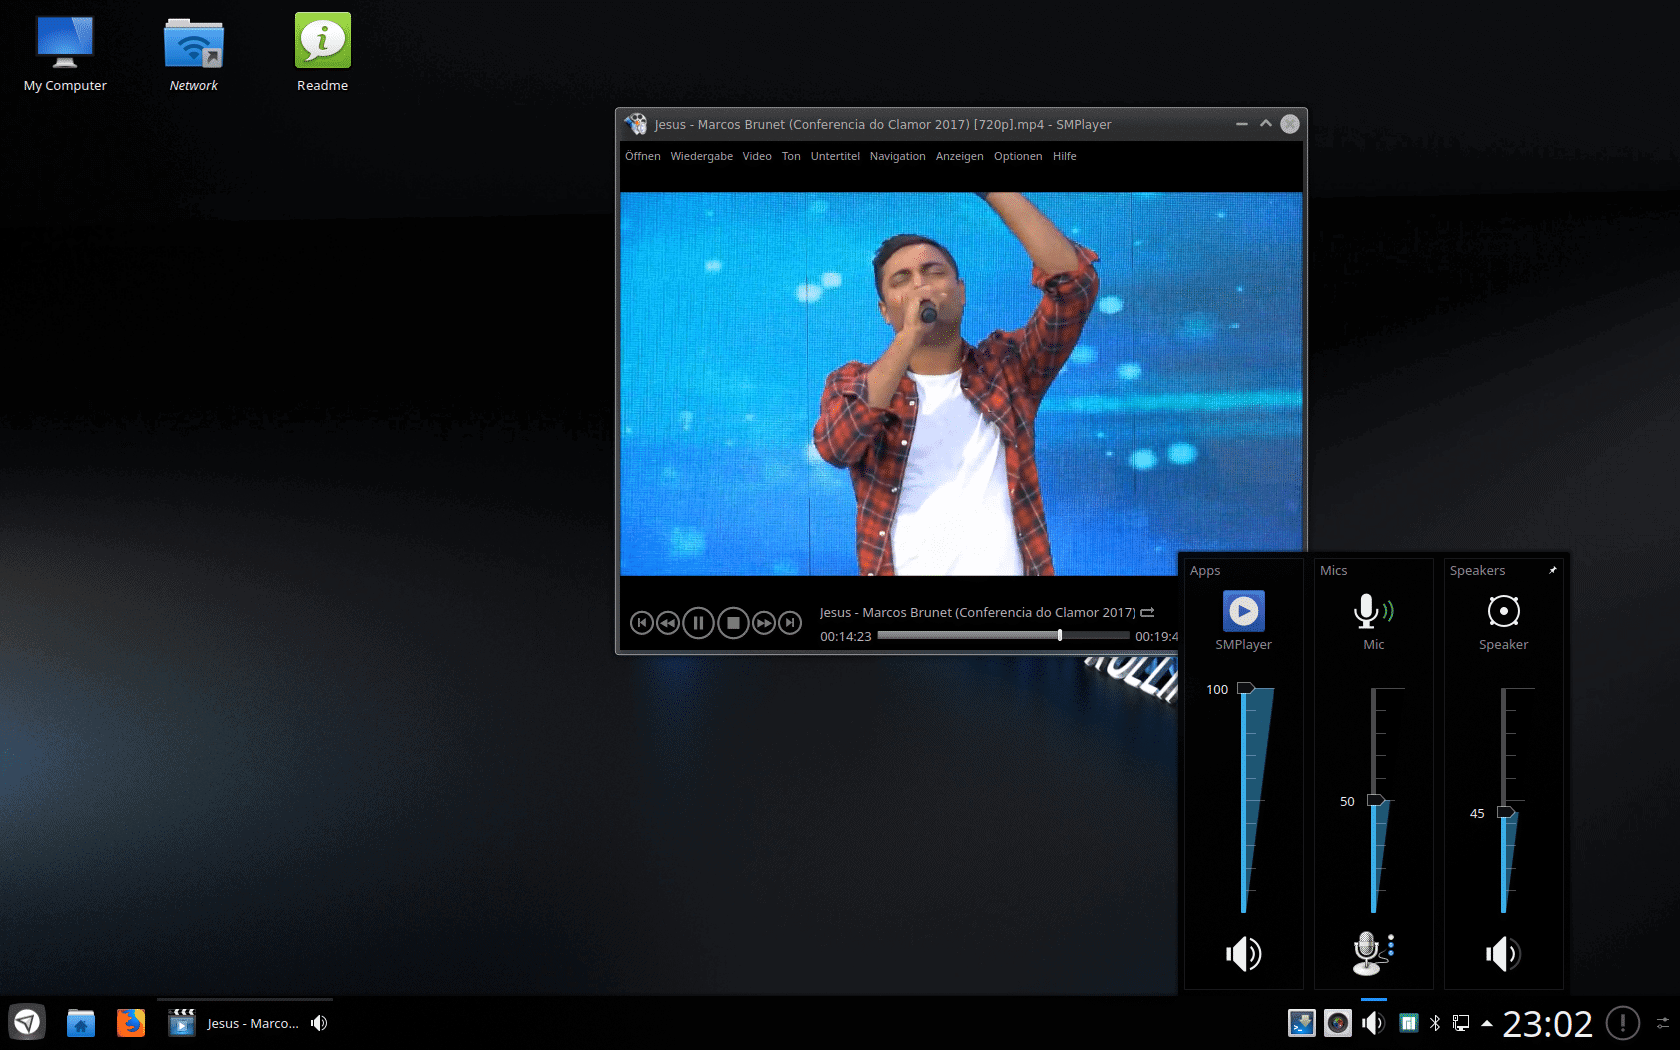Expand the hidden system tray icons arrow
The width and height of the screenshot is (1680, 1050).
[1487, 1023]
